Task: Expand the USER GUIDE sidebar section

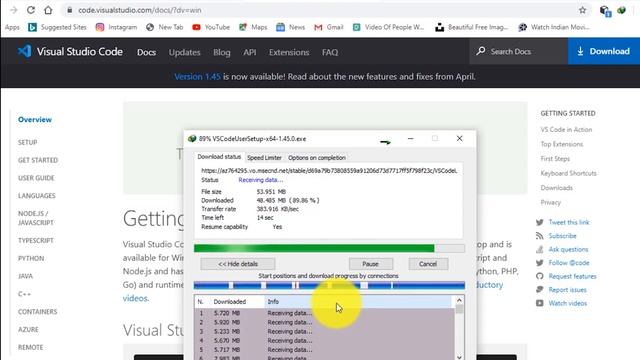Action: 36,178
